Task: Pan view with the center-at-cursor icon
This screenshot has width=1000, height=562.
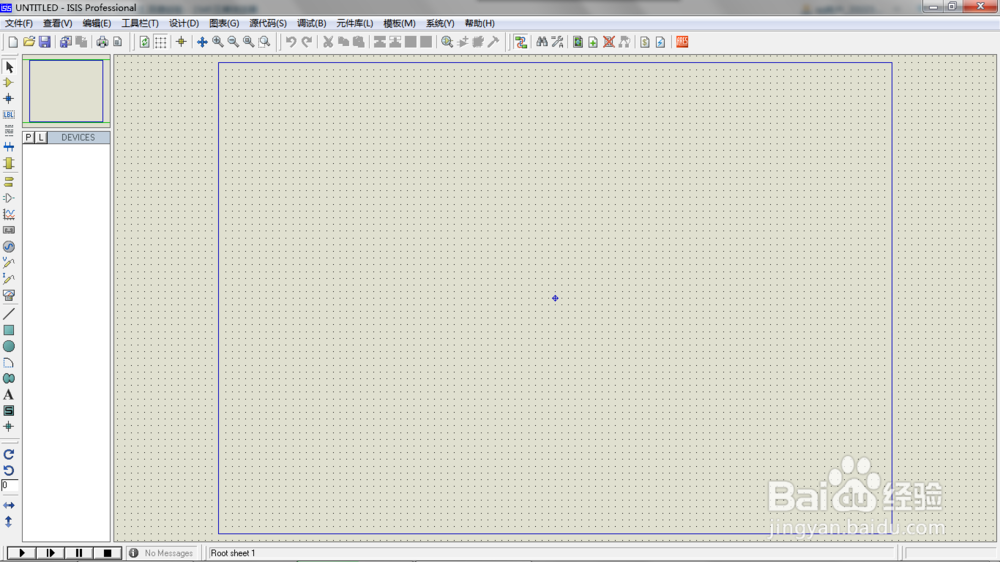Action: click(x=202, y=42)
